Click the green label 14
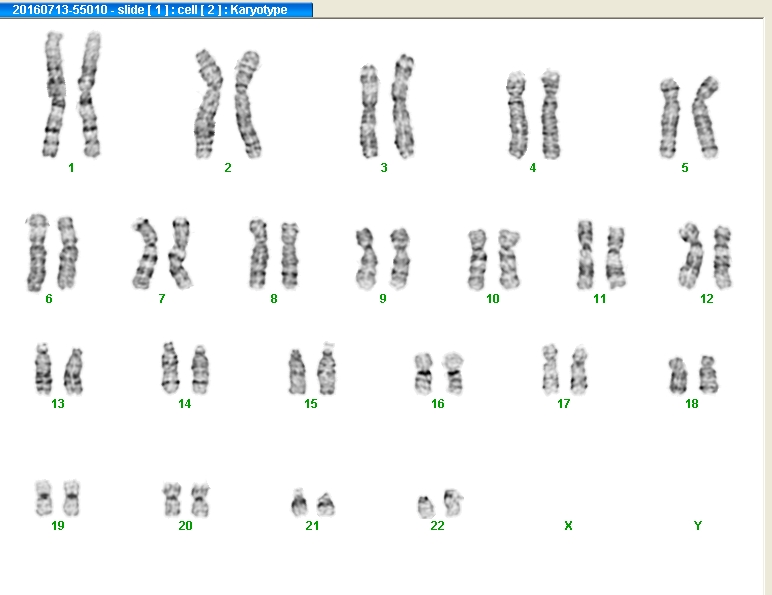Screen dimensions: 772x595 [x=185, y=404]
